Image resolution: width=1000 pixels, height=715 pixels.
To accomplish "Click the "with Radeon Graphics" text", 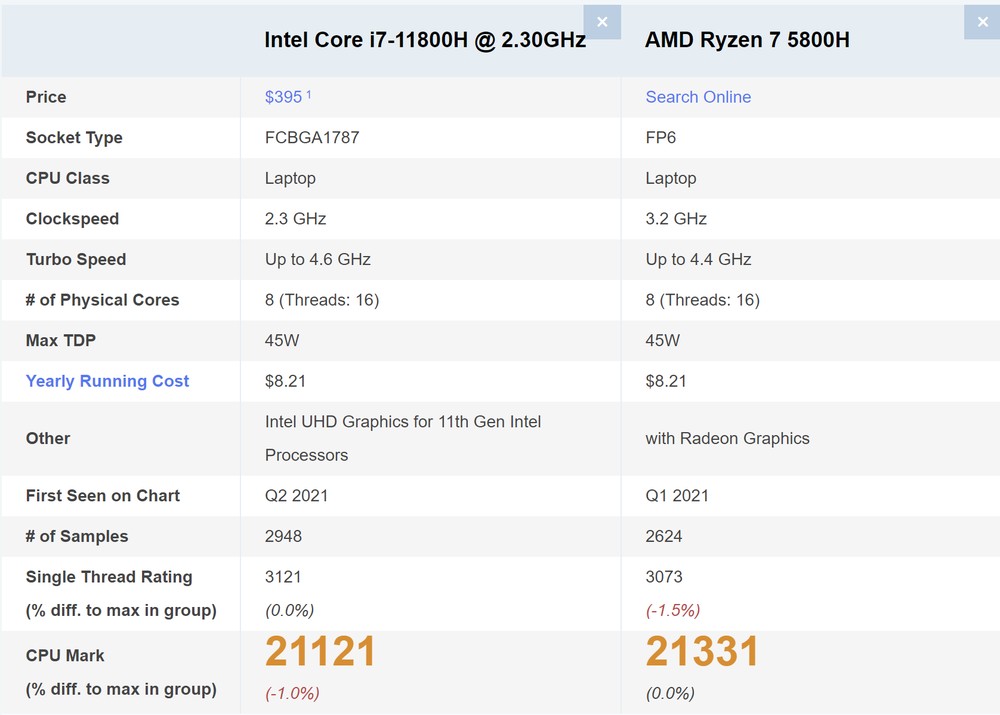I will click(727, 439).
